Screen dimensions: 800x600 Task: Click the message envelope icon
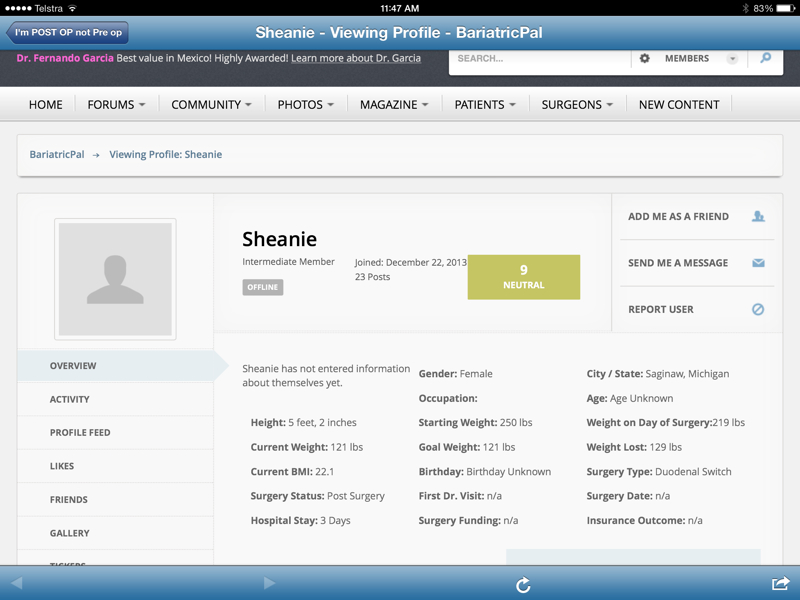(758, 263)
